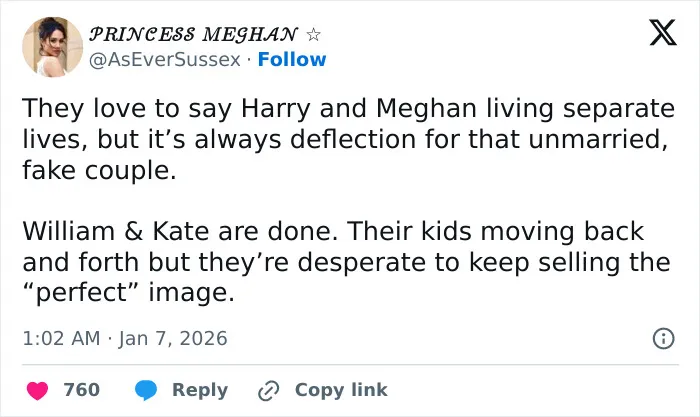Open the PRINCESS MEGHAN display name
This screenshot has height=417, width=700.
[x=193, y=34]
